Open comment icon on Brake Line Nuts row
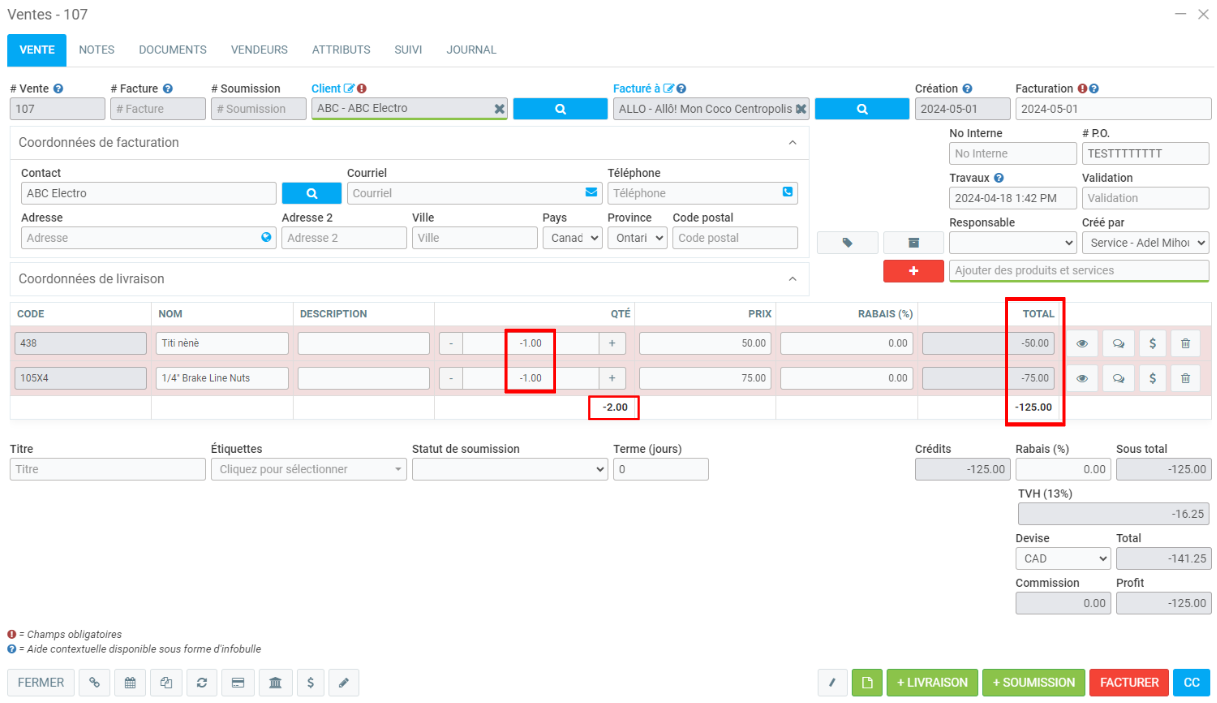The width and height of the screenshot is (1217, 703). coord(1117,378)
